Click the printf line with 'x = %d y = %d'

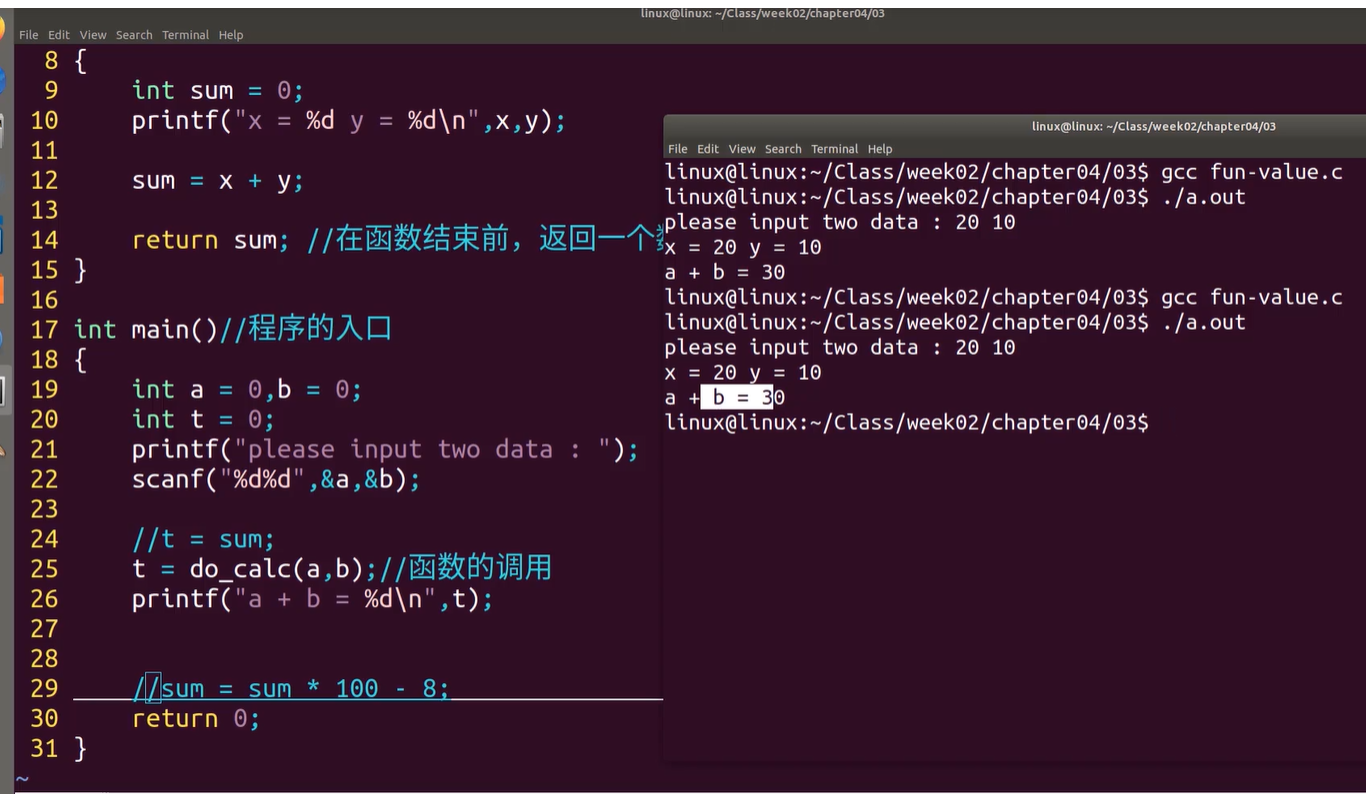pos(349,121)
